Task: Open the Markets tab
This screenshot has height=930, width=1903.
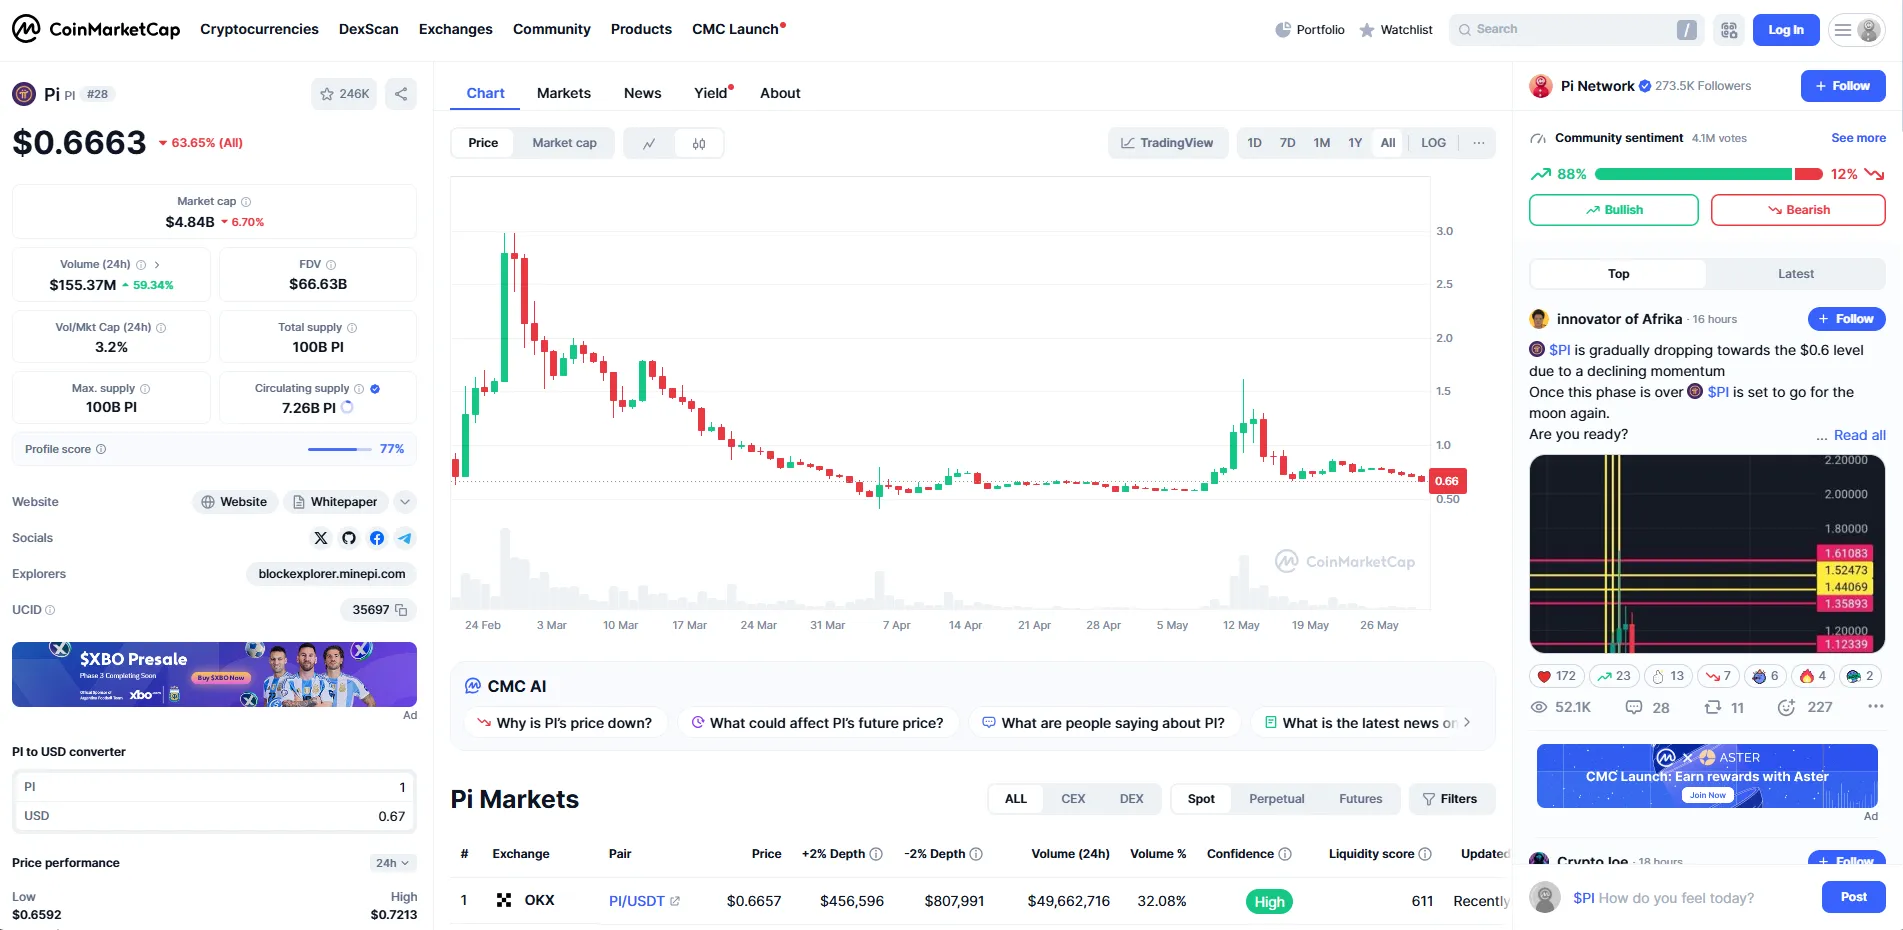Action: (564, 93)
